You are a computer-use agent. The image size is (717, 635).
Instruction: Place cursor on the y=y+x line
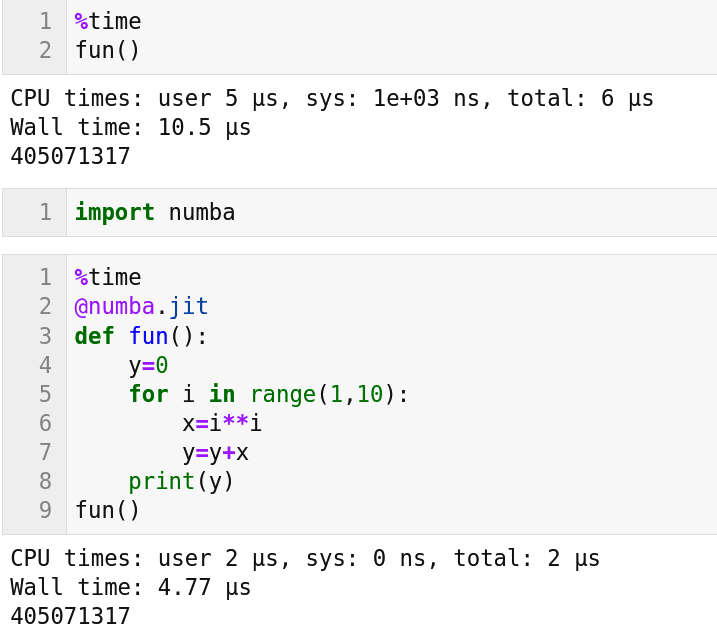click(x=215, y=452)
